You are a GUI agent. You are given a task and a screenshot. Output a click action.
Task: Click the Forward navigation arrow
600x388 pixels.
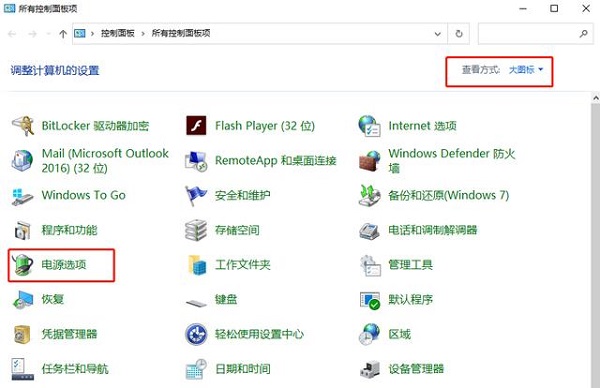click(32, 34)
